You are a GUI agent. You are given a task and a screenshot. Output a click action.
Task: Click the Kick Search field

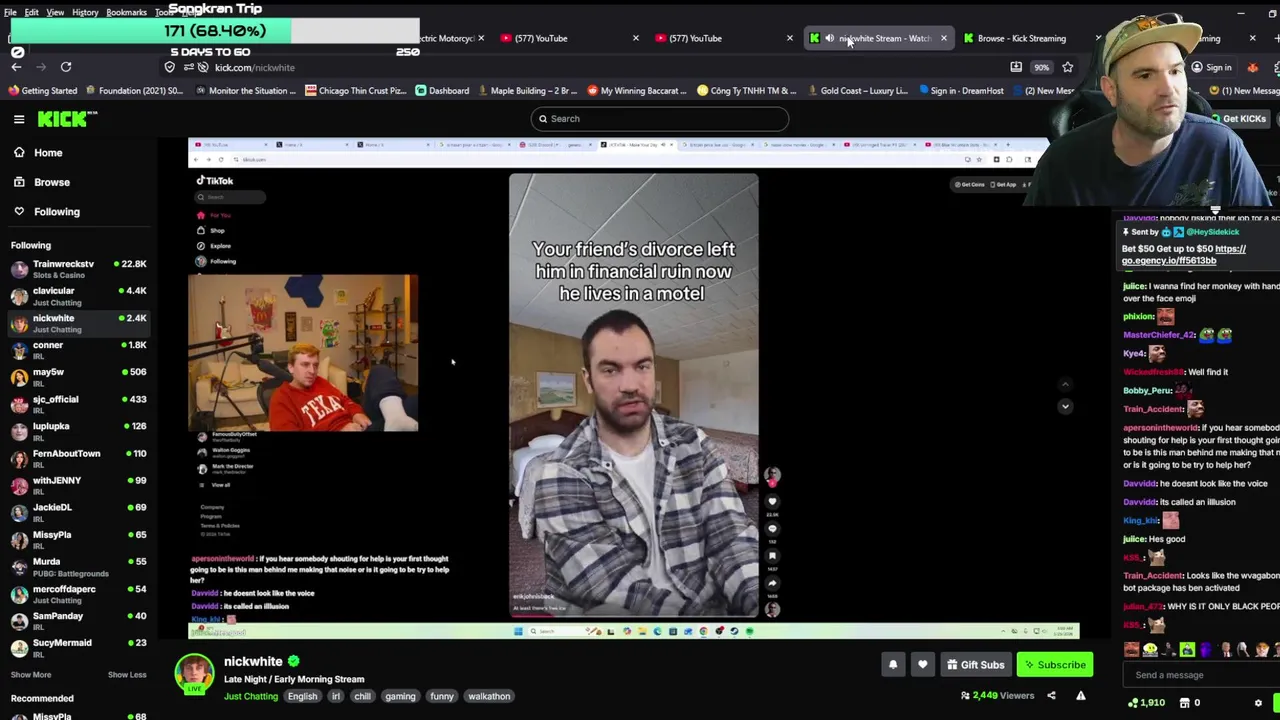tap(660, 119)
